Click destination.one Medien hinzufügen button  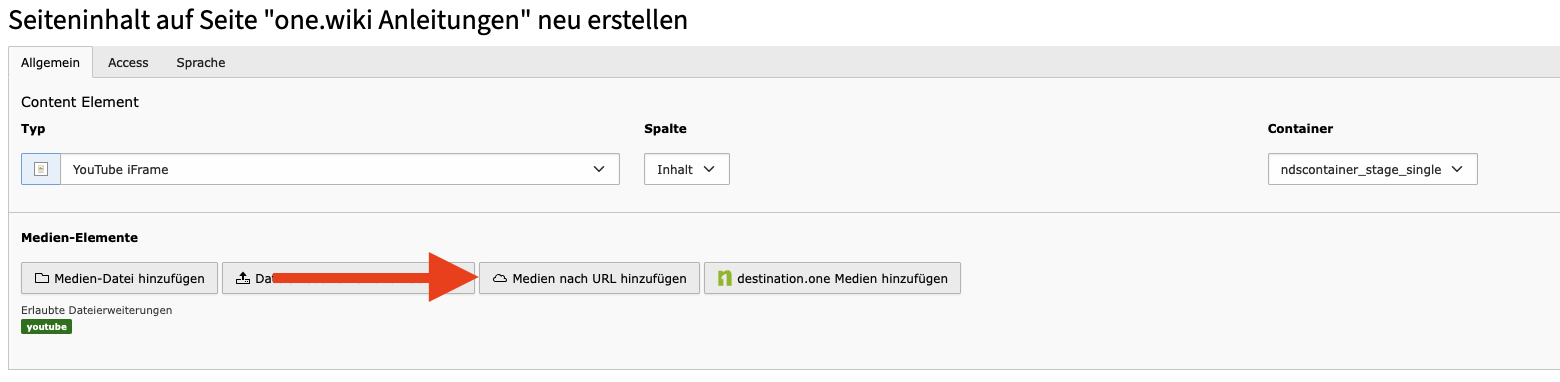(x=833, y=279)
